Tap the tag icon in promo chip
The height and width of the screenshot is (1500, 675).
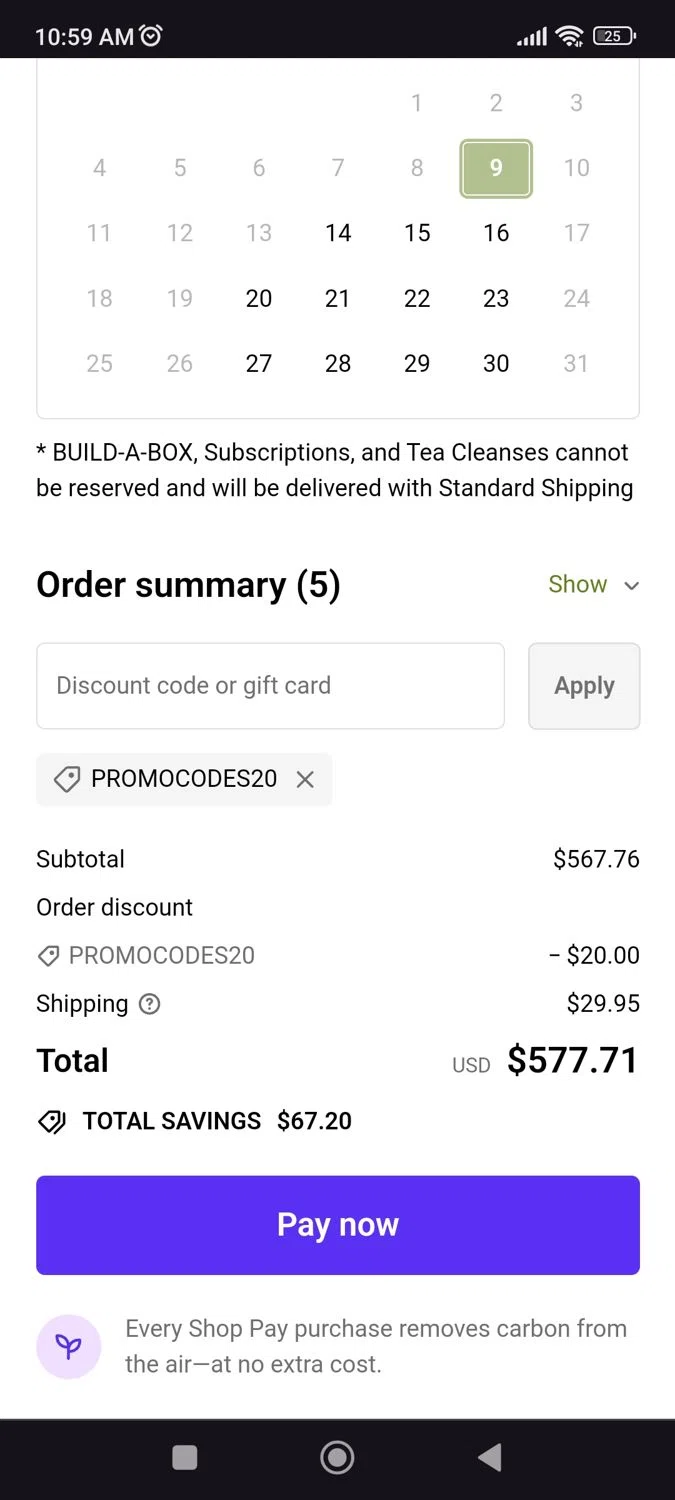(67, 780)
